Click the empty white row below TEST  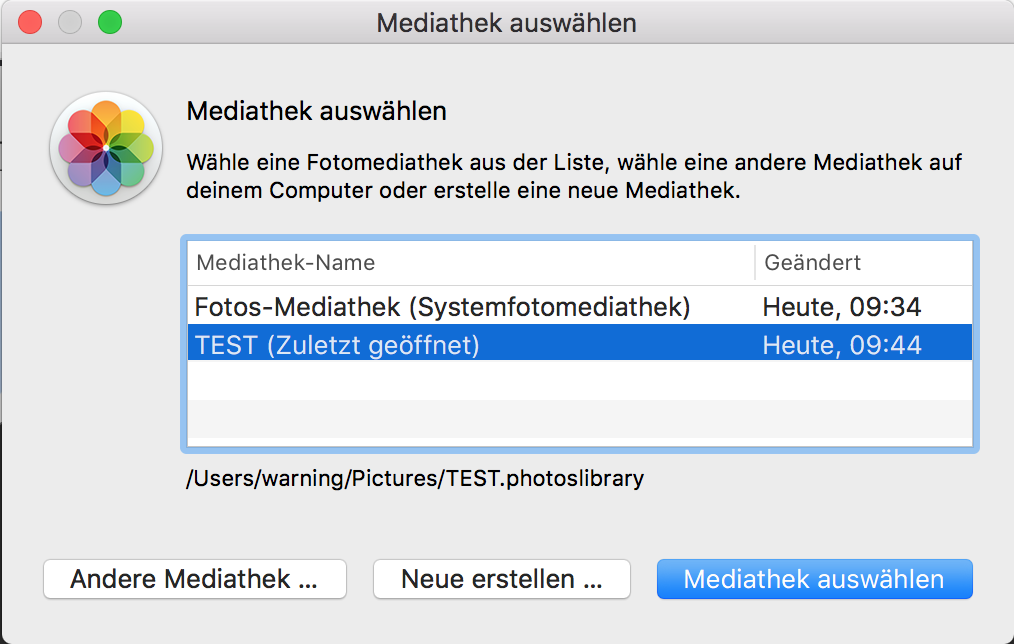click(x=578, y=380)
